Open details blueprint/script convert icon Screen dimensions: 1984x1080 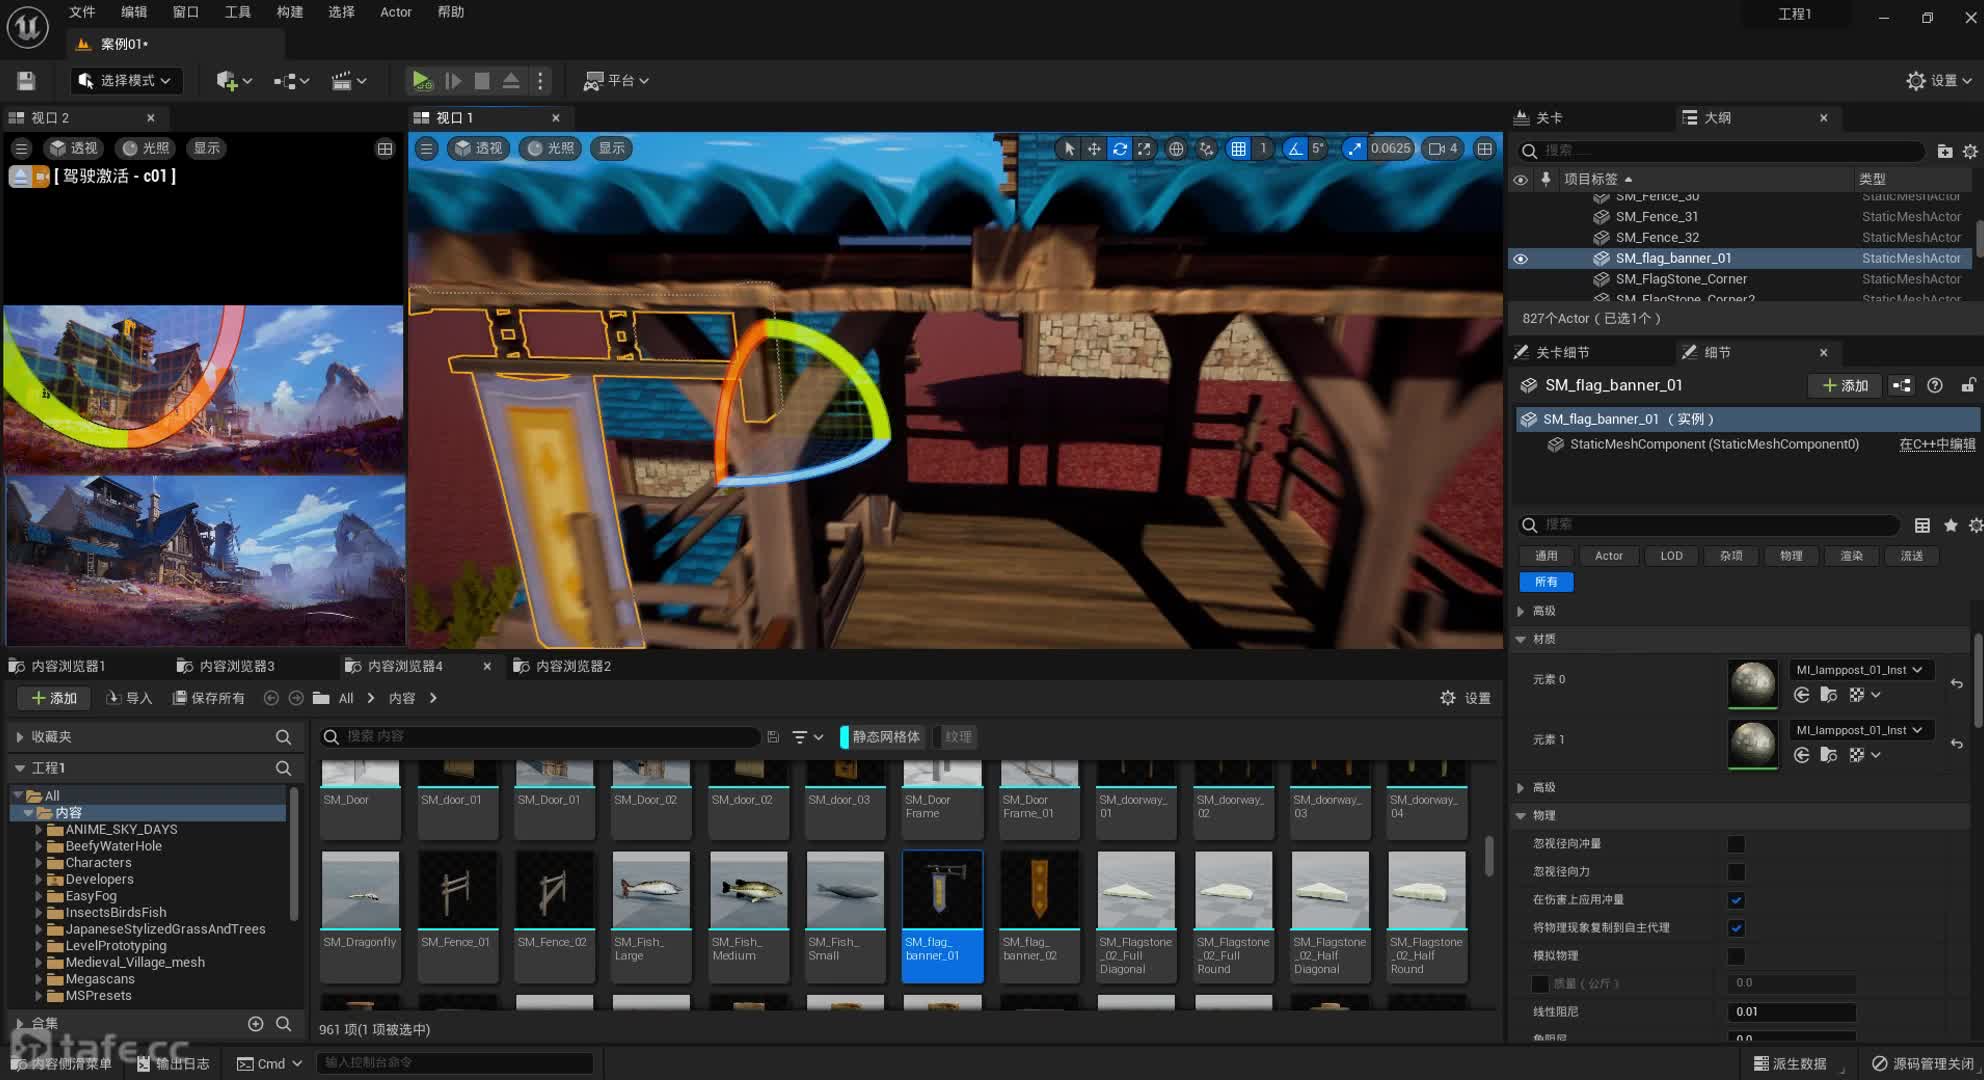pos(1901,385)
